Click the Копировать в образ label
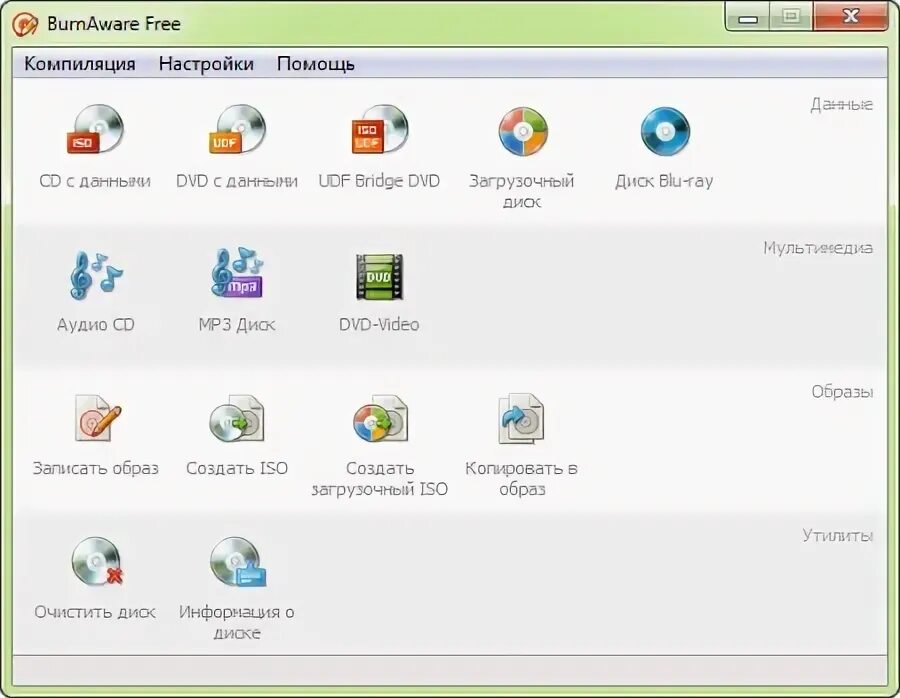The image size is (900, 698). click(521, 479)
